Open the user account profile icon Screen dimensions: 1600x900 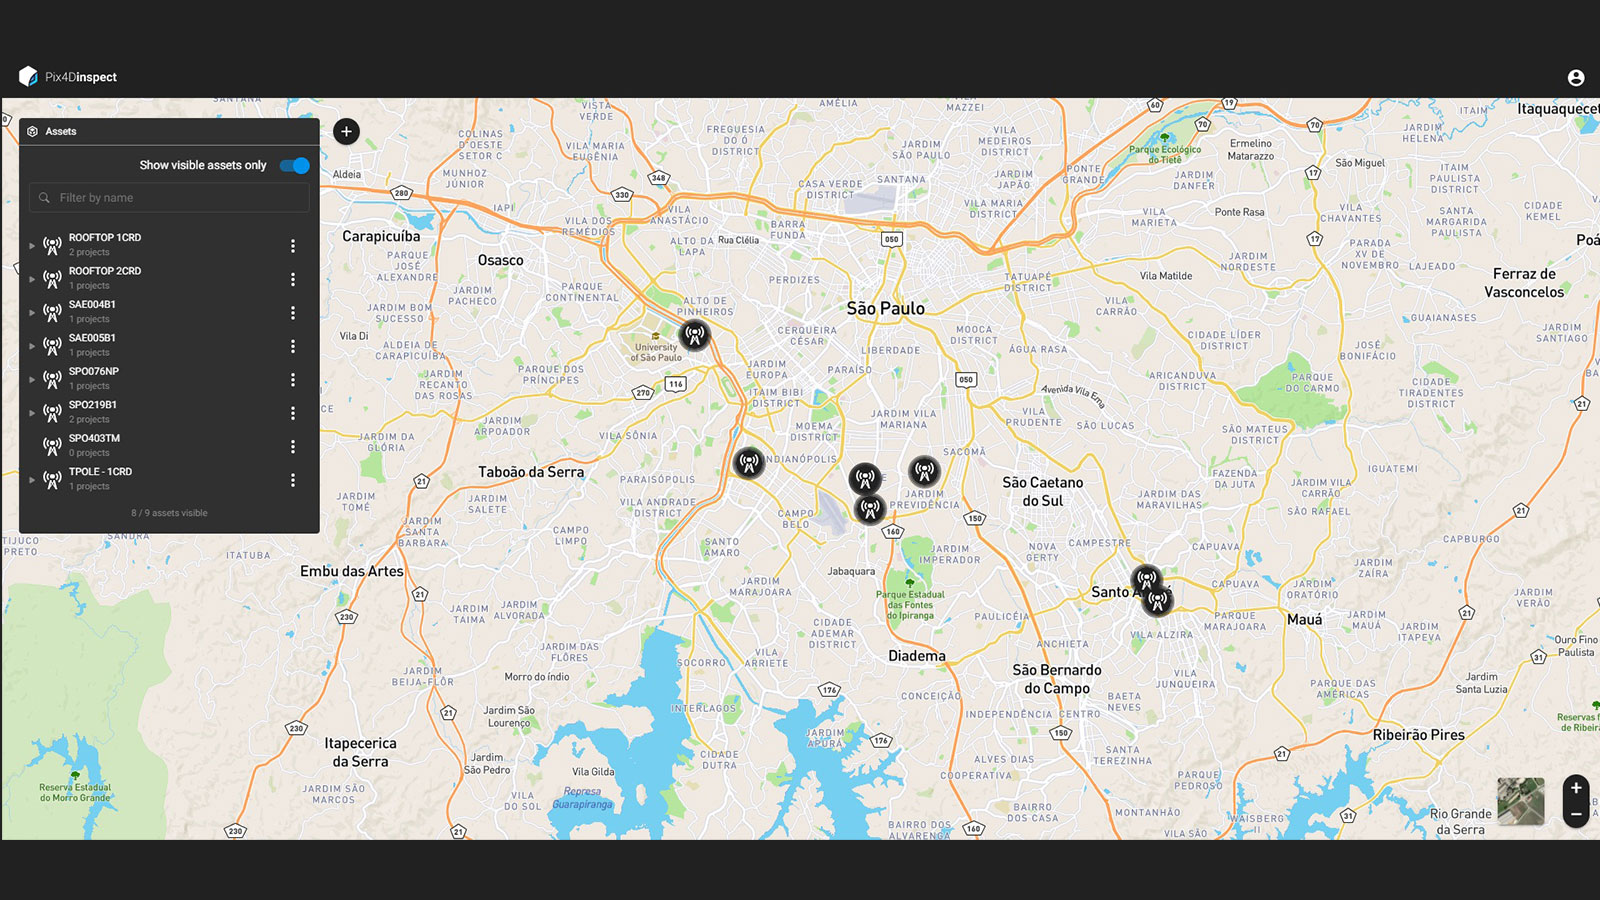1576,78
